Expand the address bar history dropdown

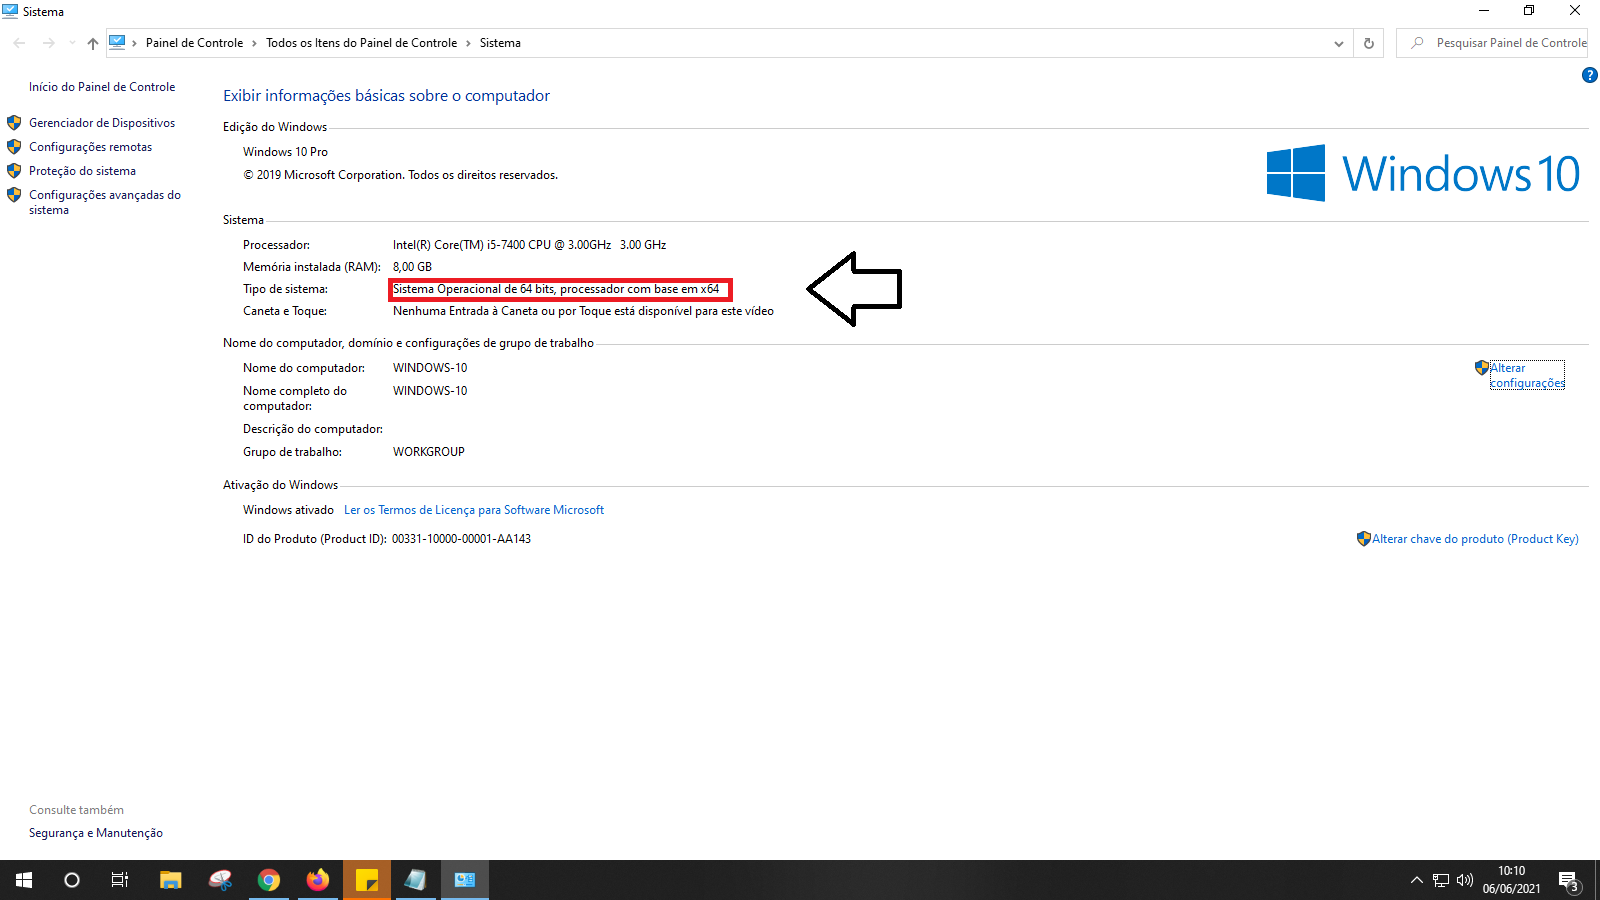tap(1339, 43)
